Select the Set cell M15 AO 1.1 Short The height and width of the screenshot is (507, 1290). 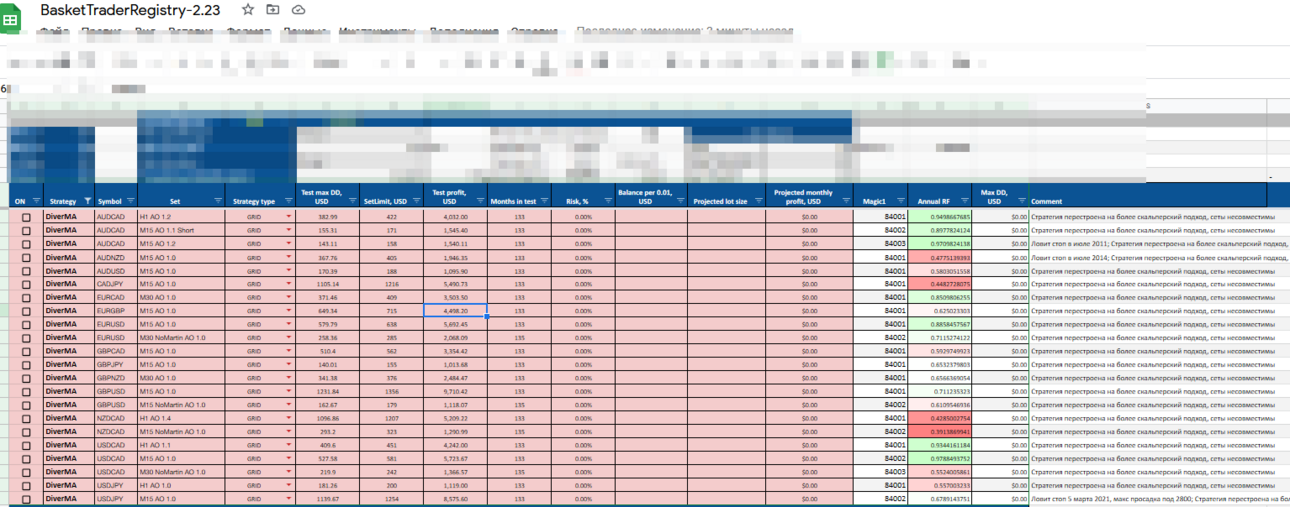point(180,230)
